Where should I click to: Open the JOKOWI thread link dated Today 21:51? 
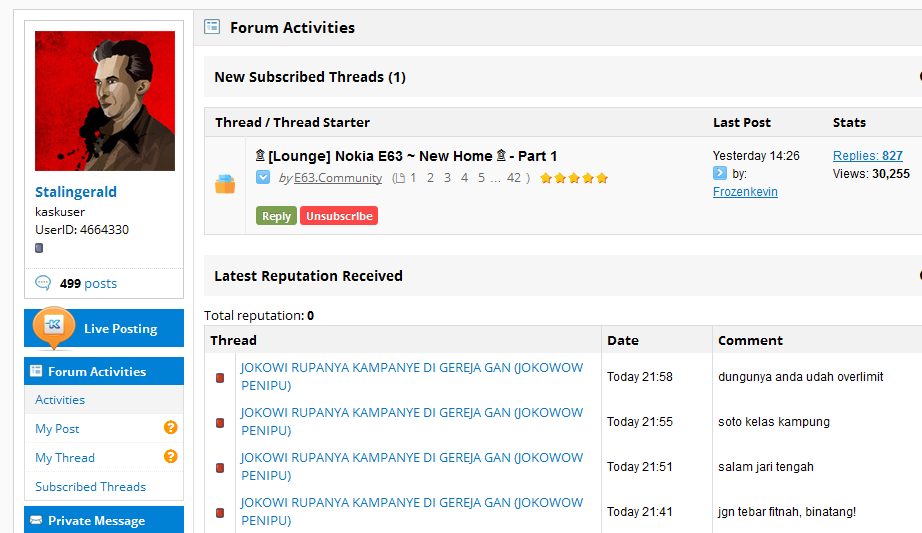pyautogui.click(x=412, y=467)
